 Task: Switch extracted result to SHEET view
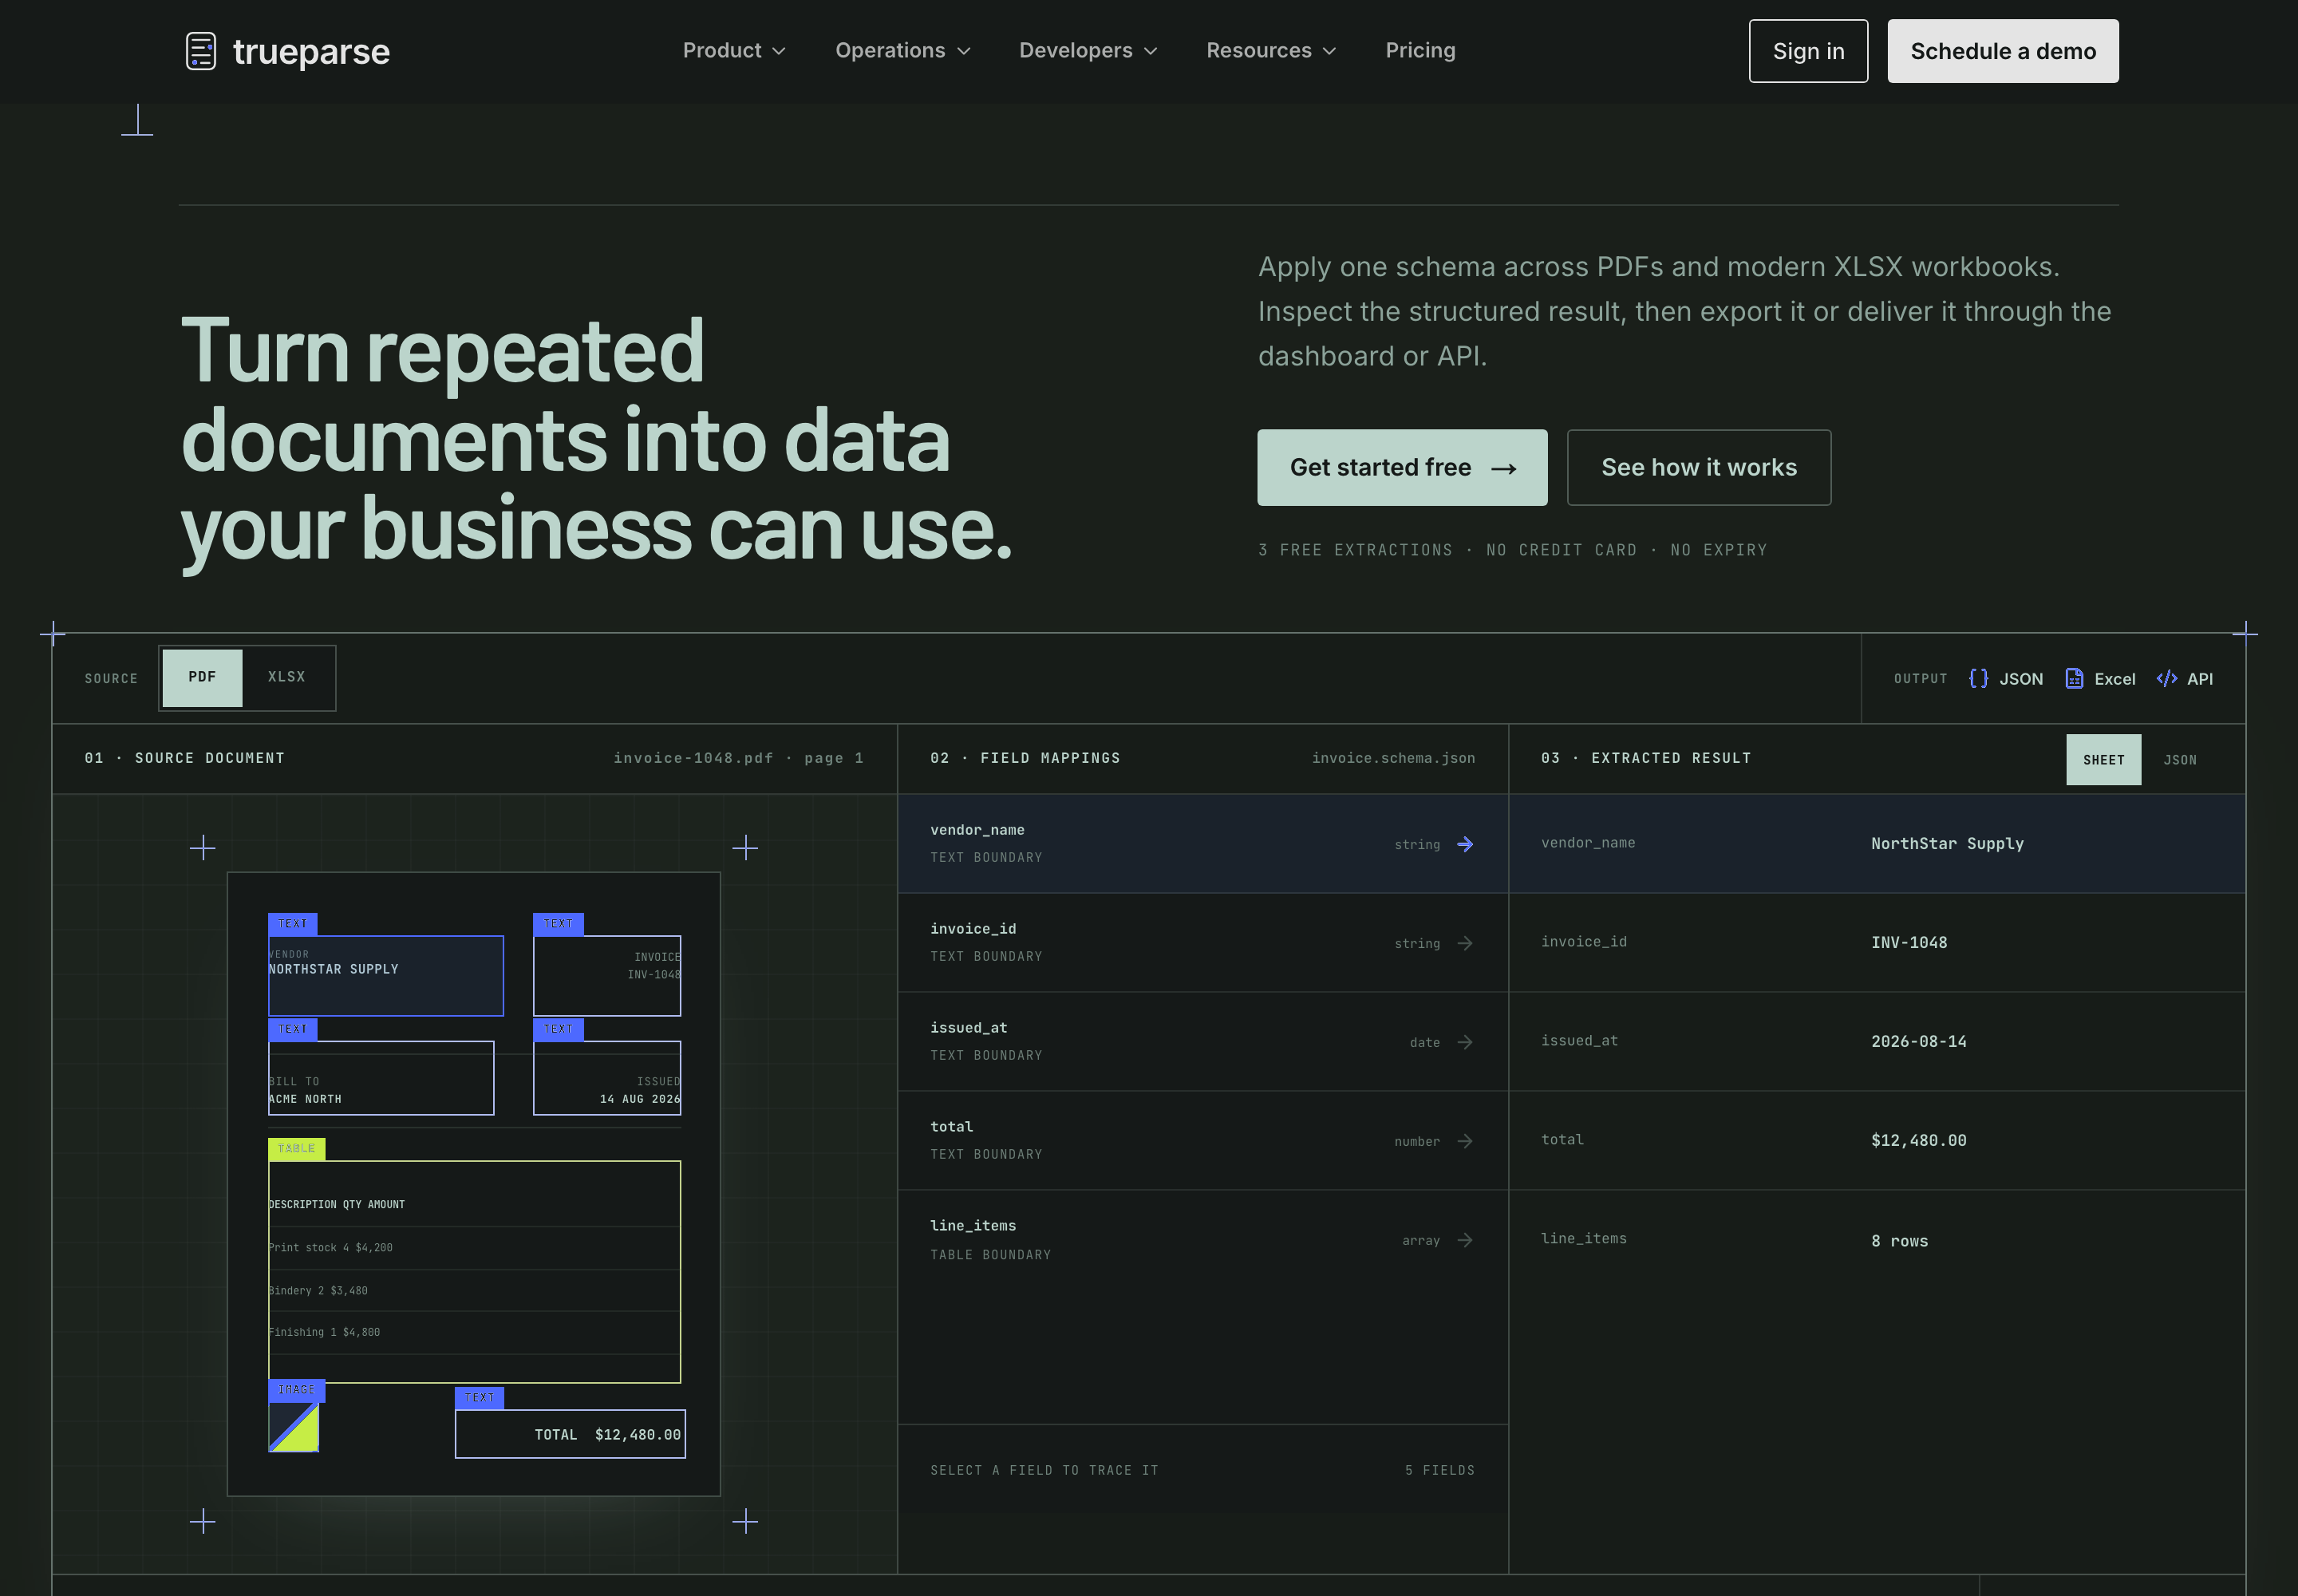pyautogui.click(x=2103, y=760)
